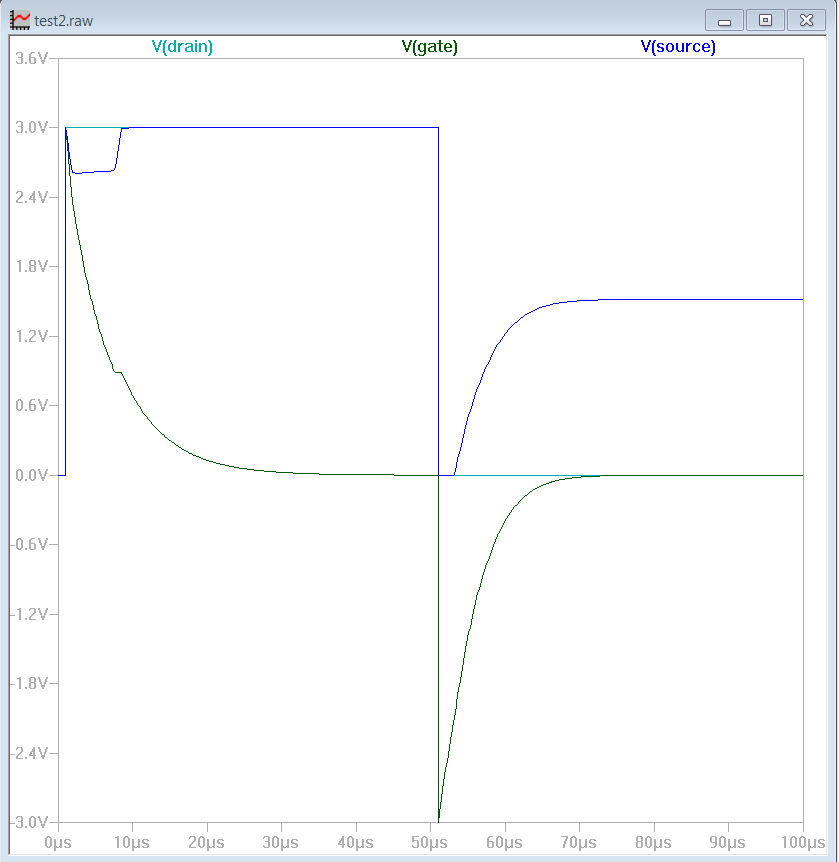The height and width of the screenshot is (862, 839).
Task: Click the 80µs time axis label
Action: coord(653,843)
